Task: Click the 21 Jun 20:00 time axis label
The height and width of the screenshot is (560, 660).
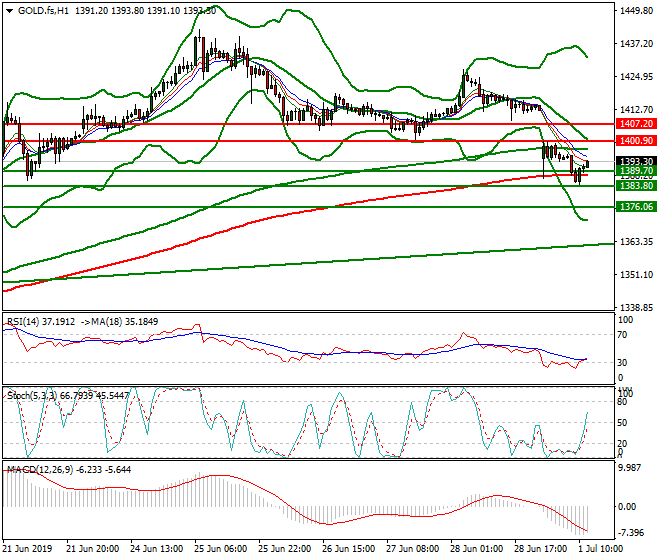Action: (93, 549)
